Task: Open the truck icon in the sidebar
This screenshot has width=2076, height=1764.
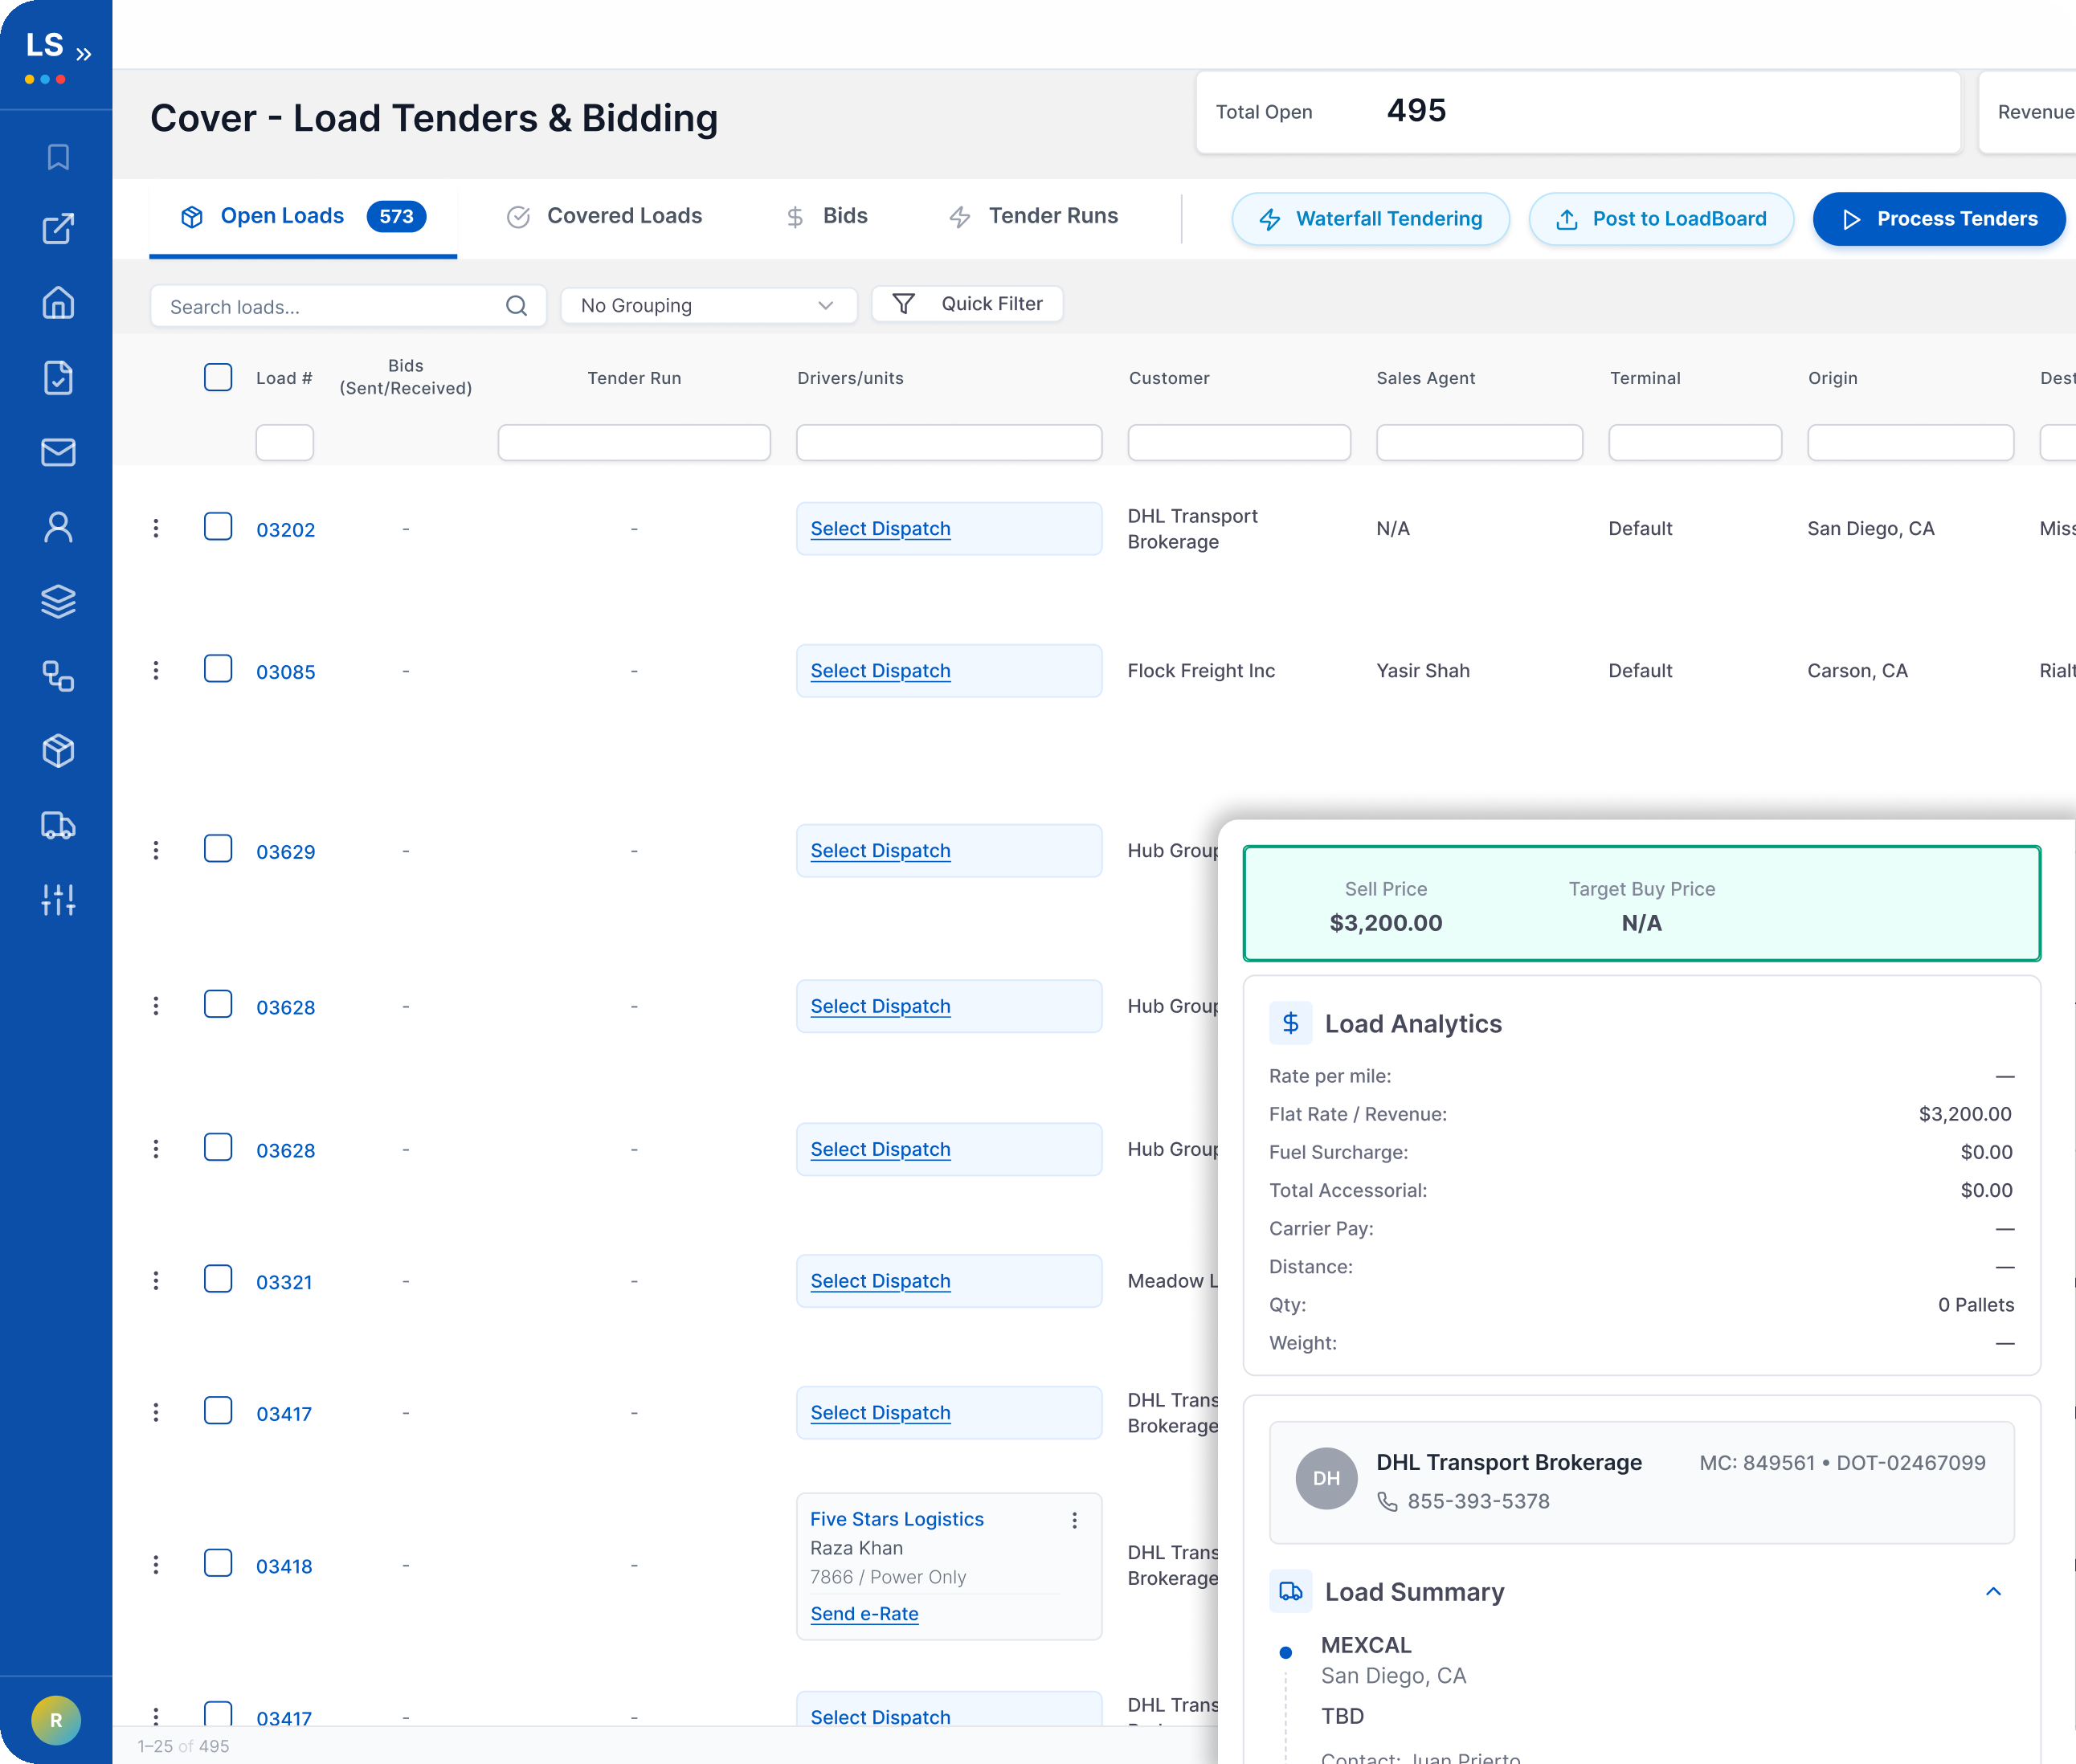Action: tap(58, 825)
